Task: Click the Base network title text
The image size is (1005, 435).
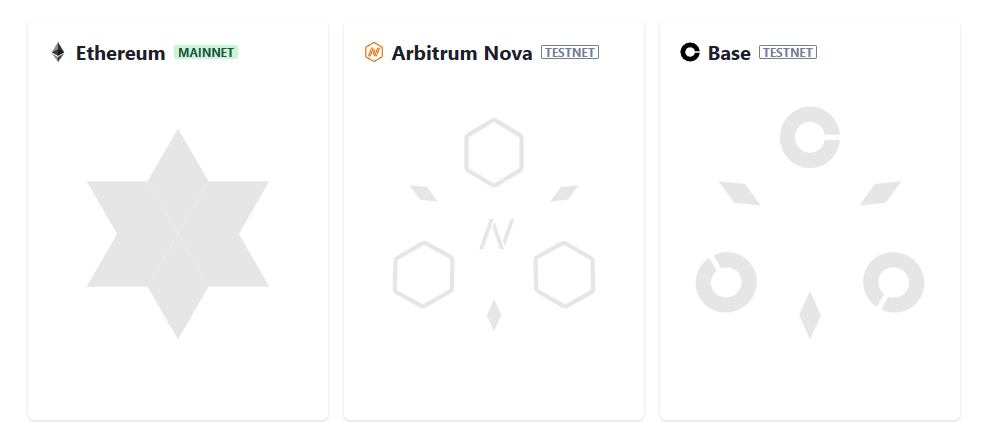Action: point(729,53)
